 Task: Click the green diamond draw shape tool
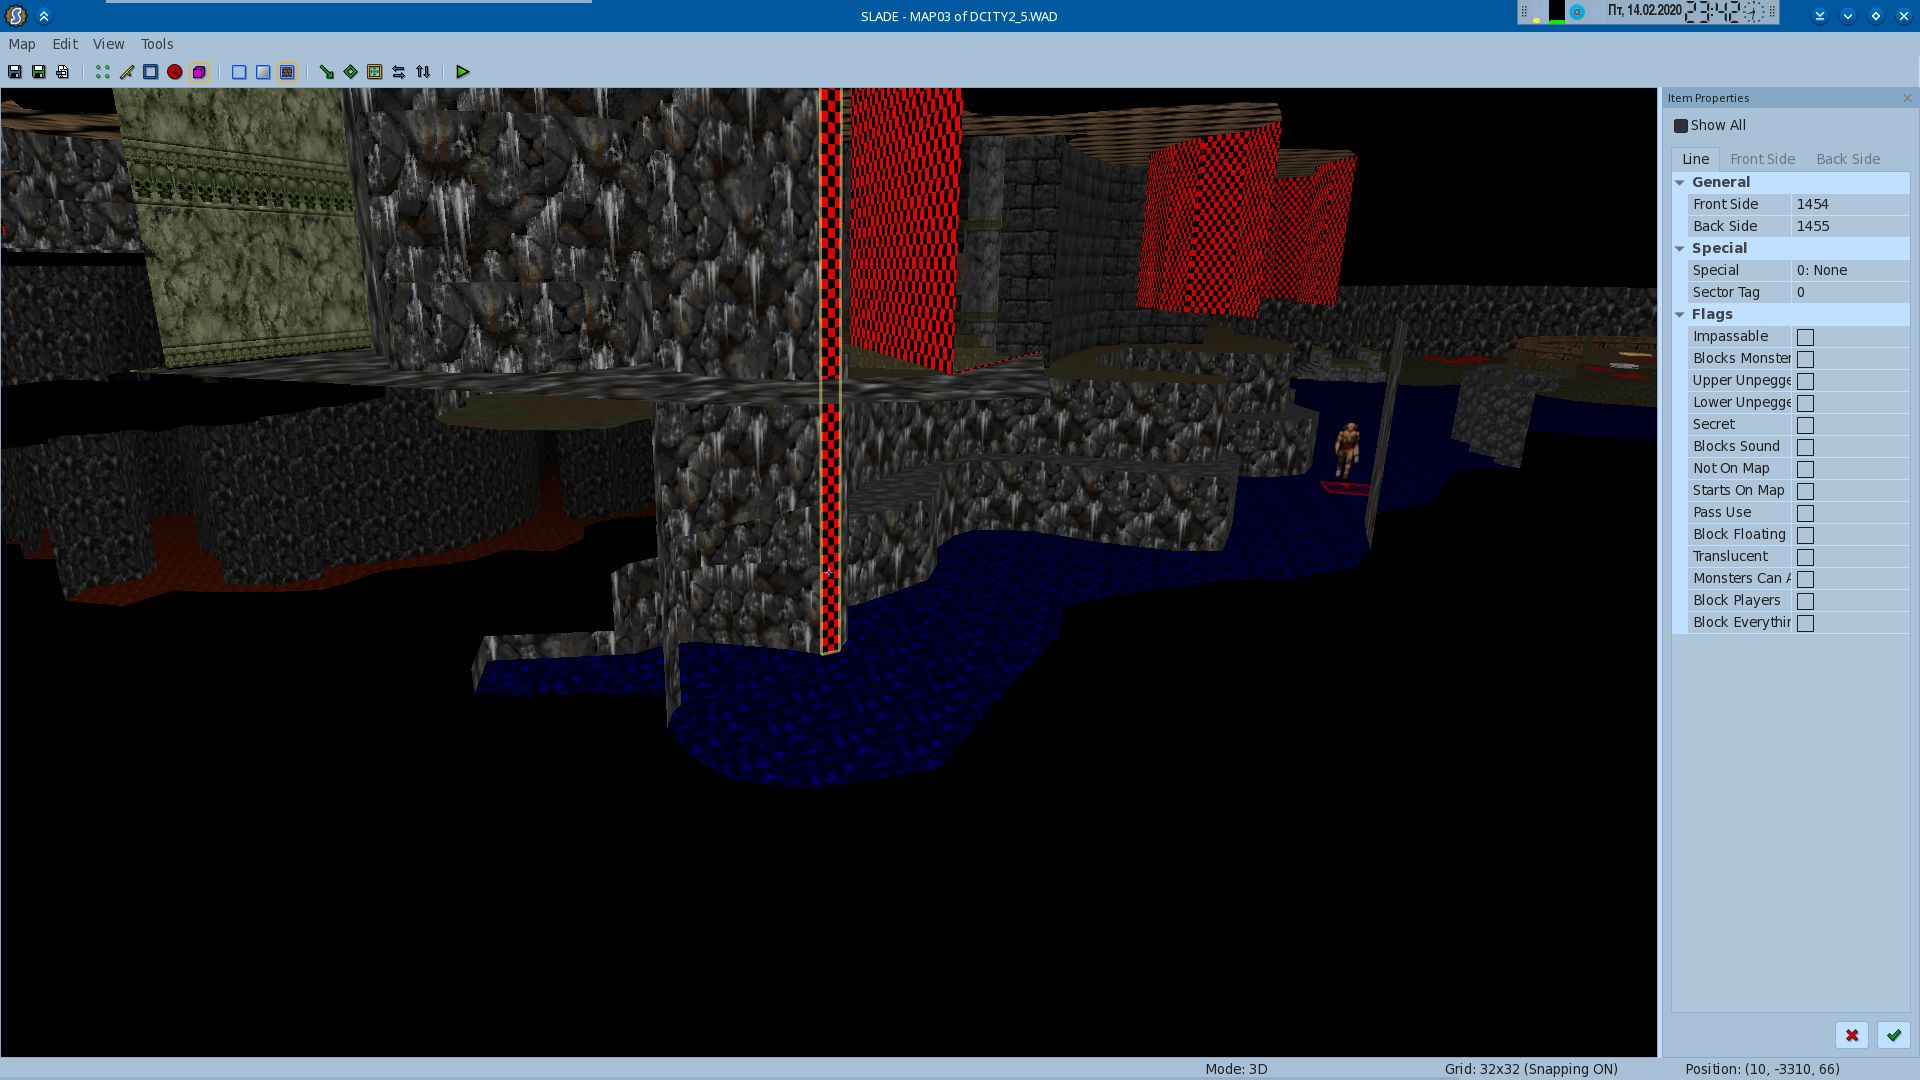351,72
